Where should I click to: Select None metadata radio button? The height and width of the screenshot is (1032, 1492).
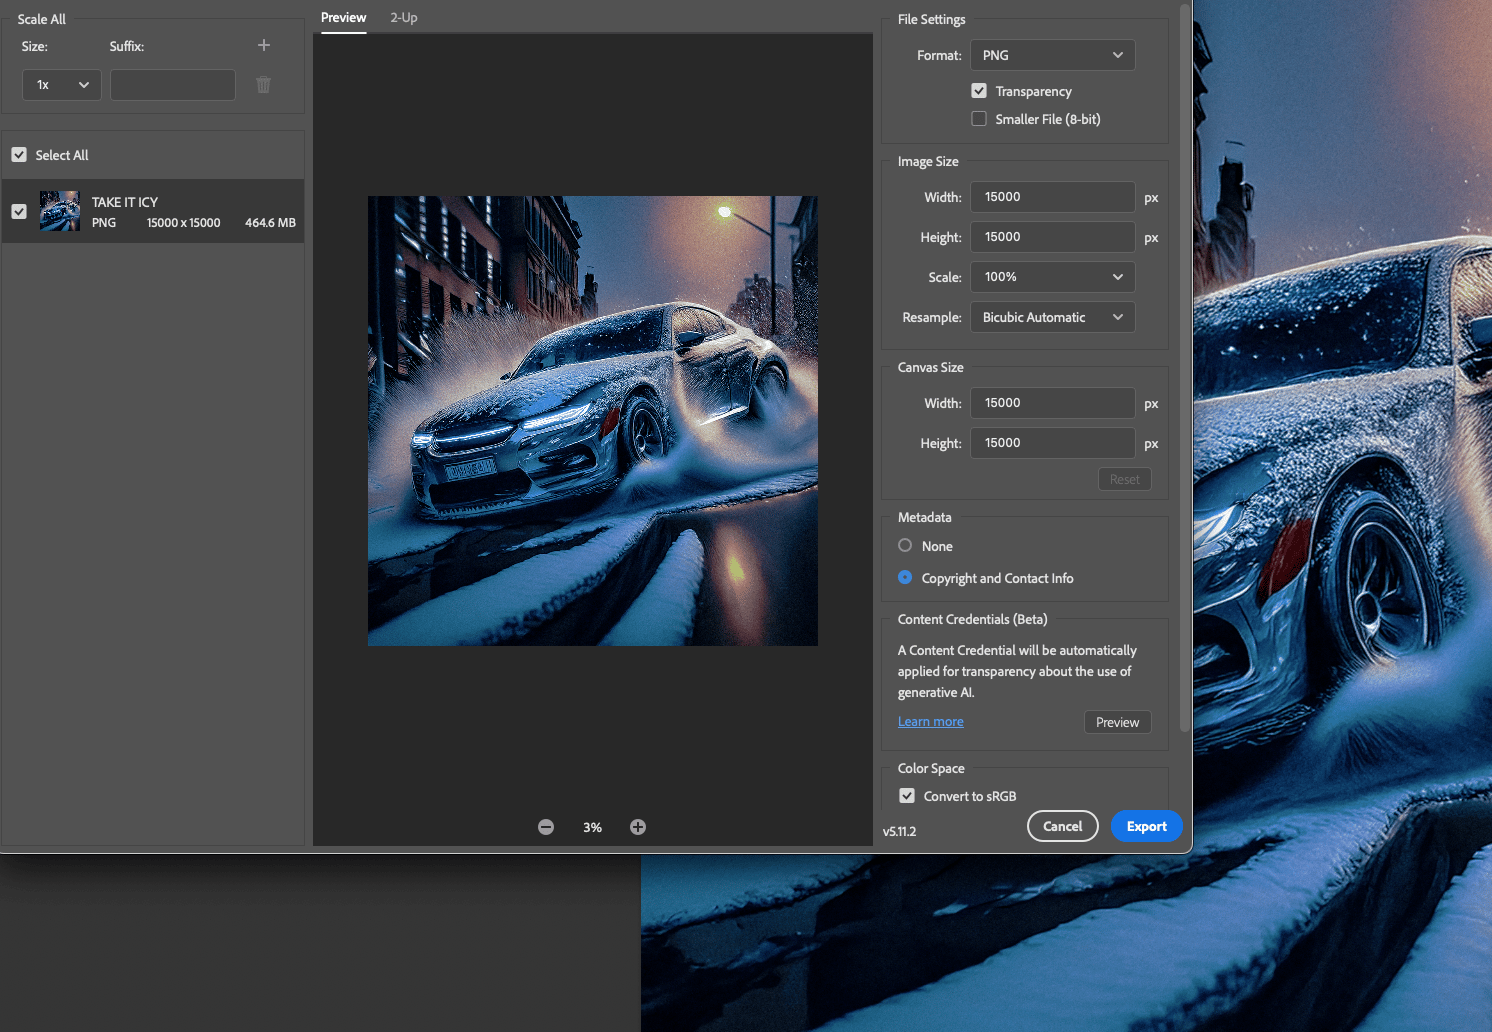(x=905, y=546)
